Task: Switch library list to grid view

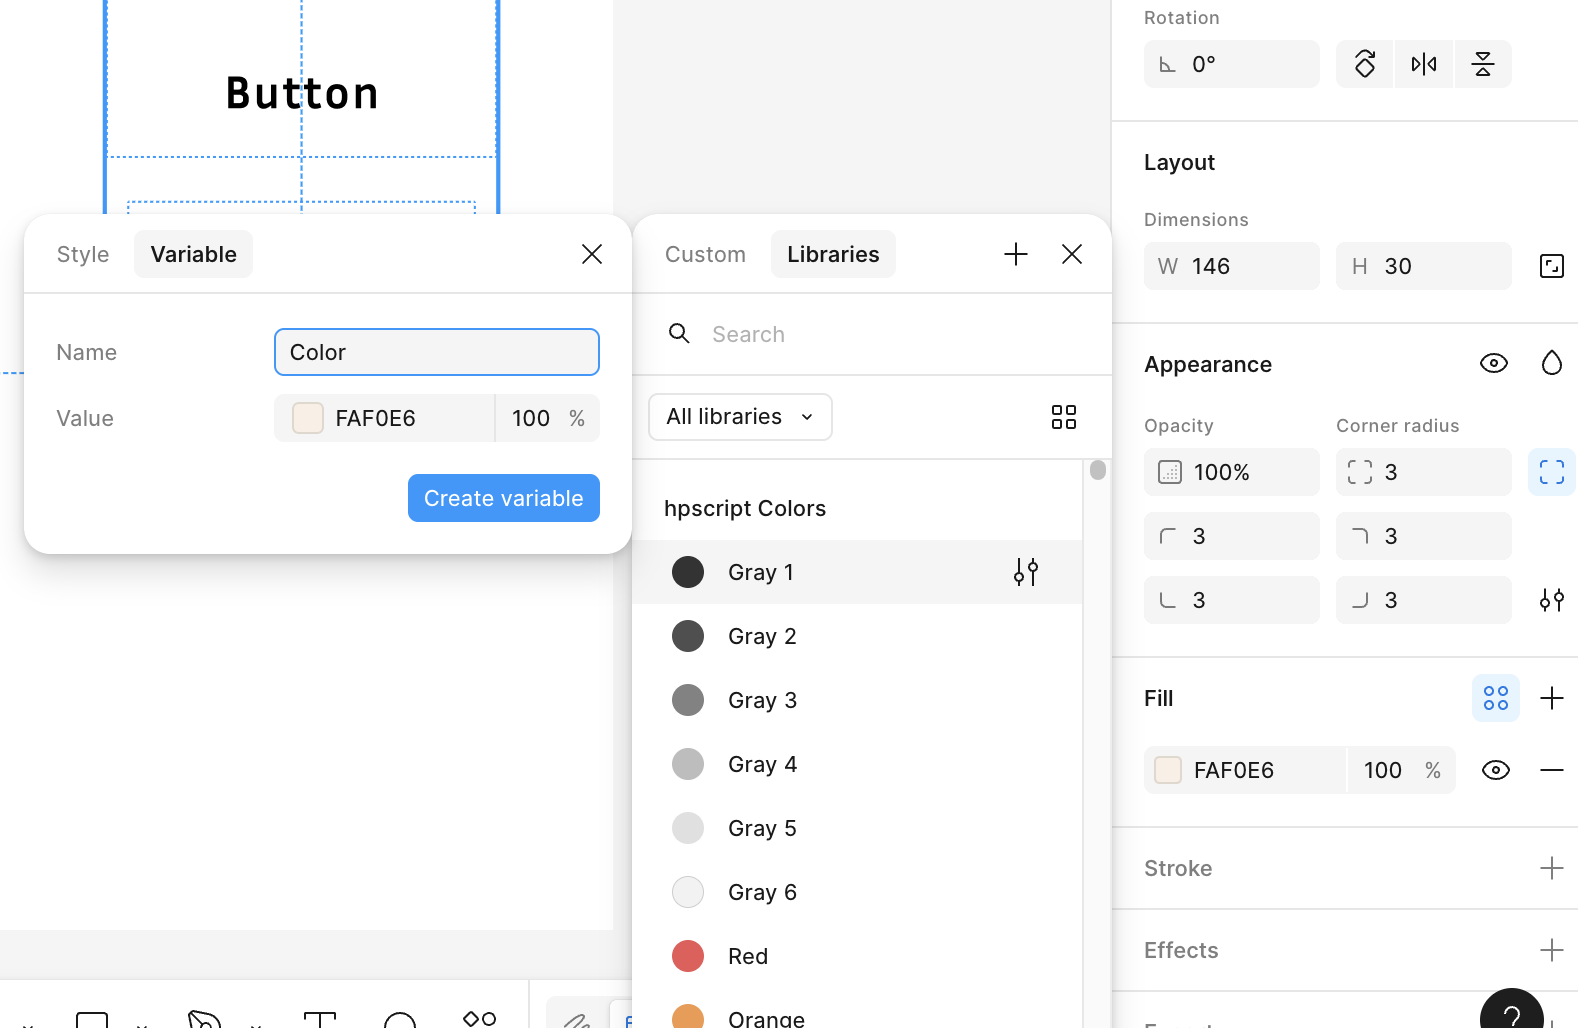Action: 1063,417
